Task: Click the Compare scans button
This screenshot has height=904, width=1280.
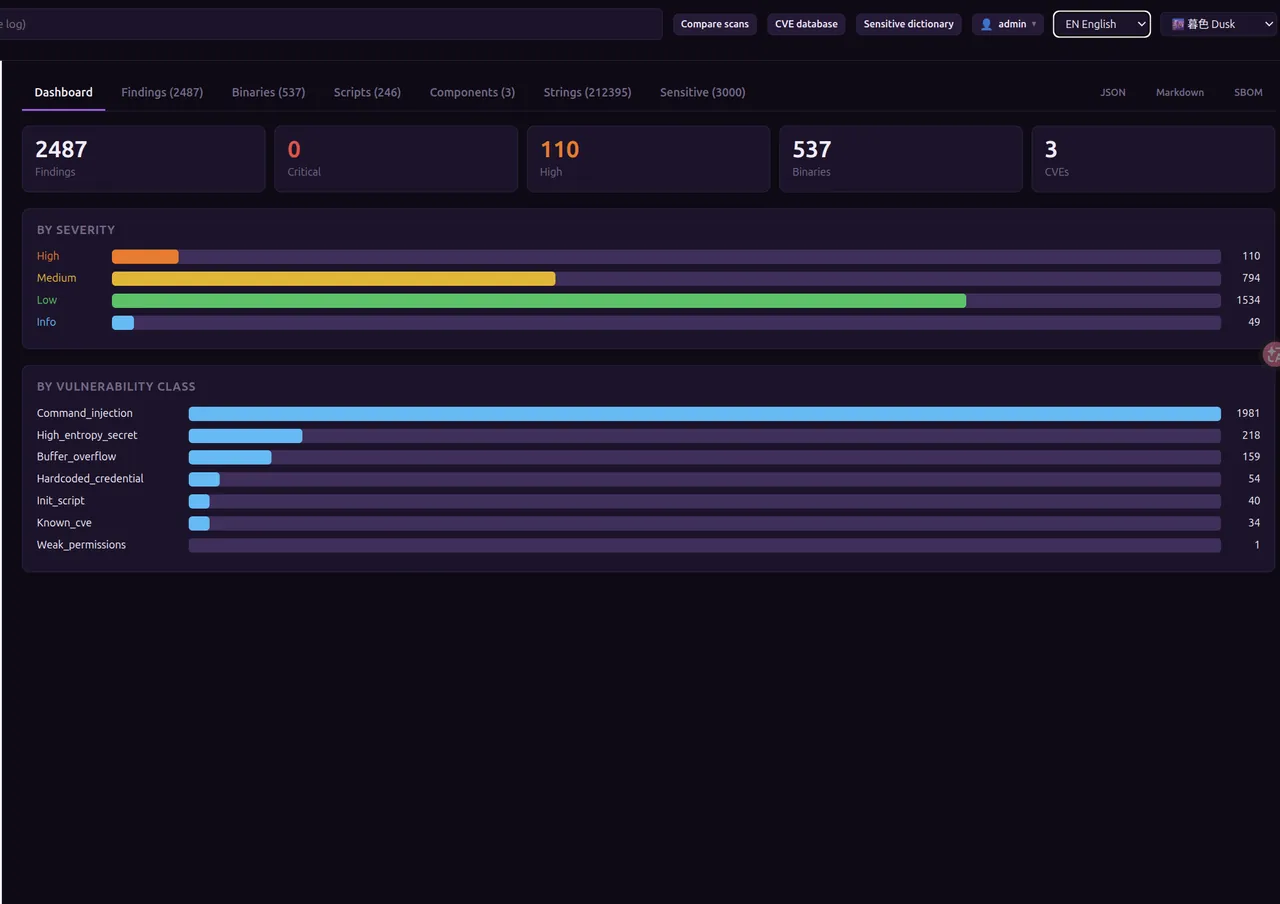Action: [715, 24]
